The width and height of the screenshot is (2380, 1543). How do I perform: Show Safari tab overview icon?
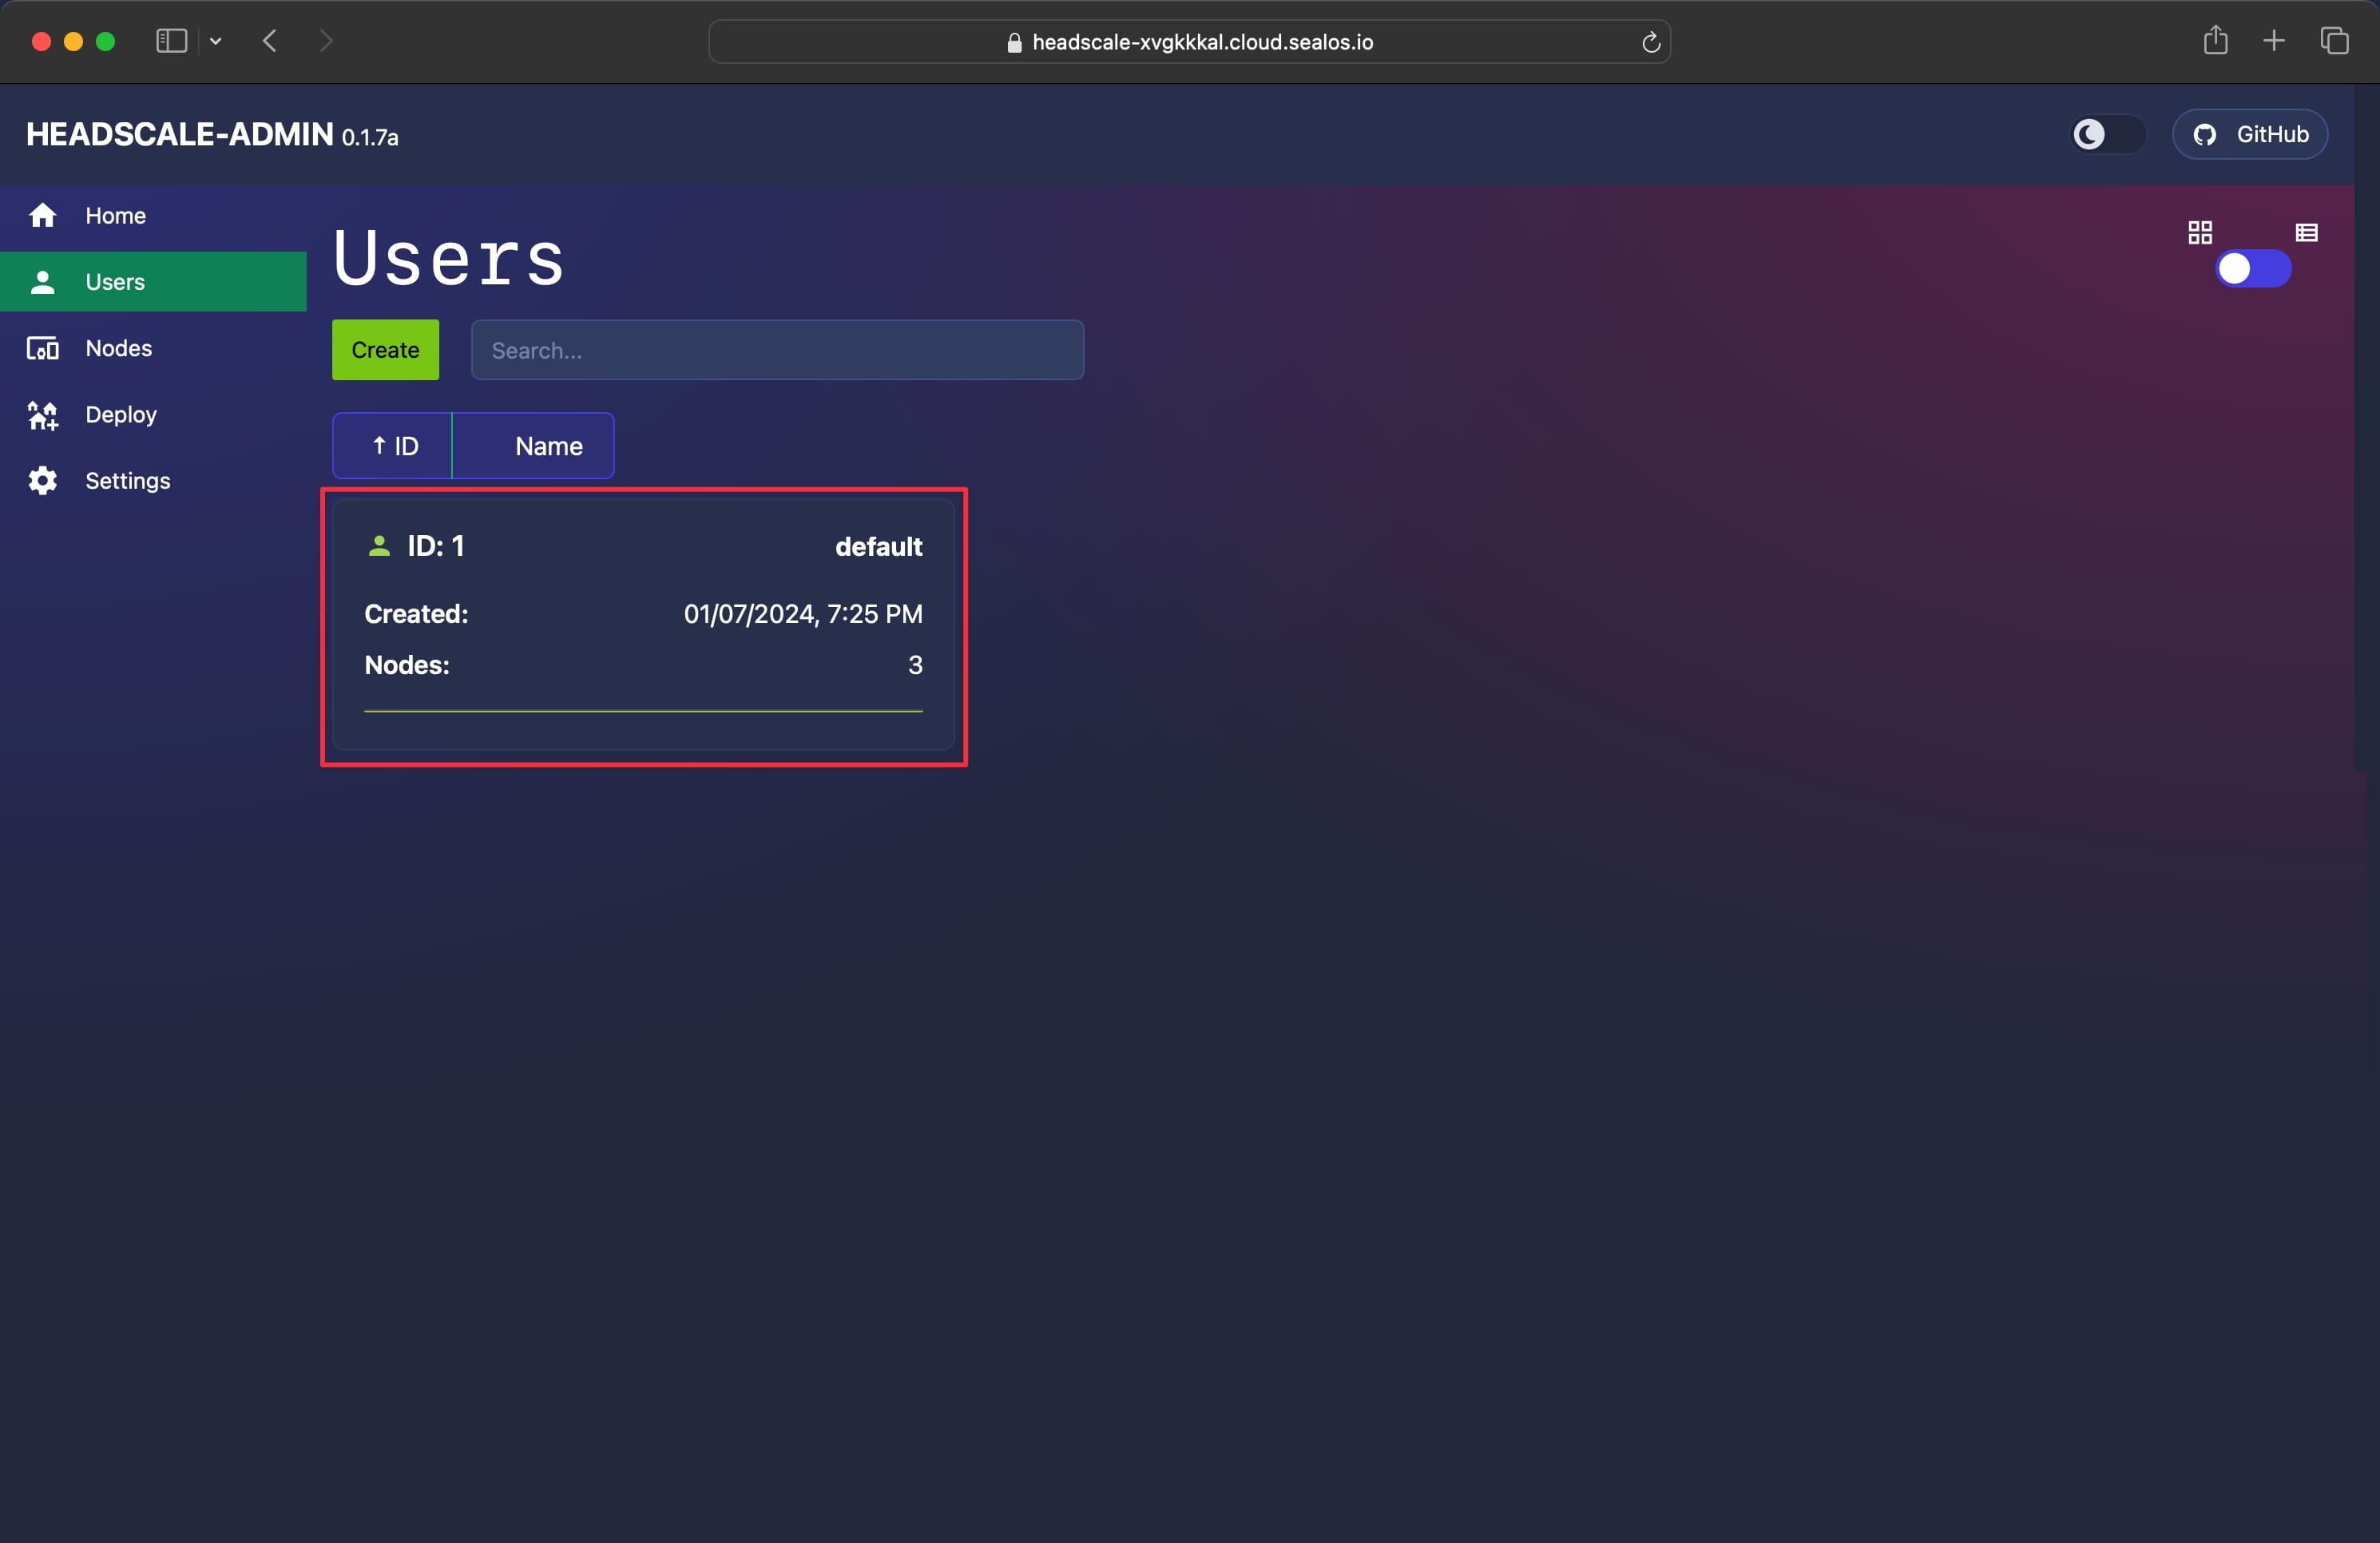(2335, 41)
